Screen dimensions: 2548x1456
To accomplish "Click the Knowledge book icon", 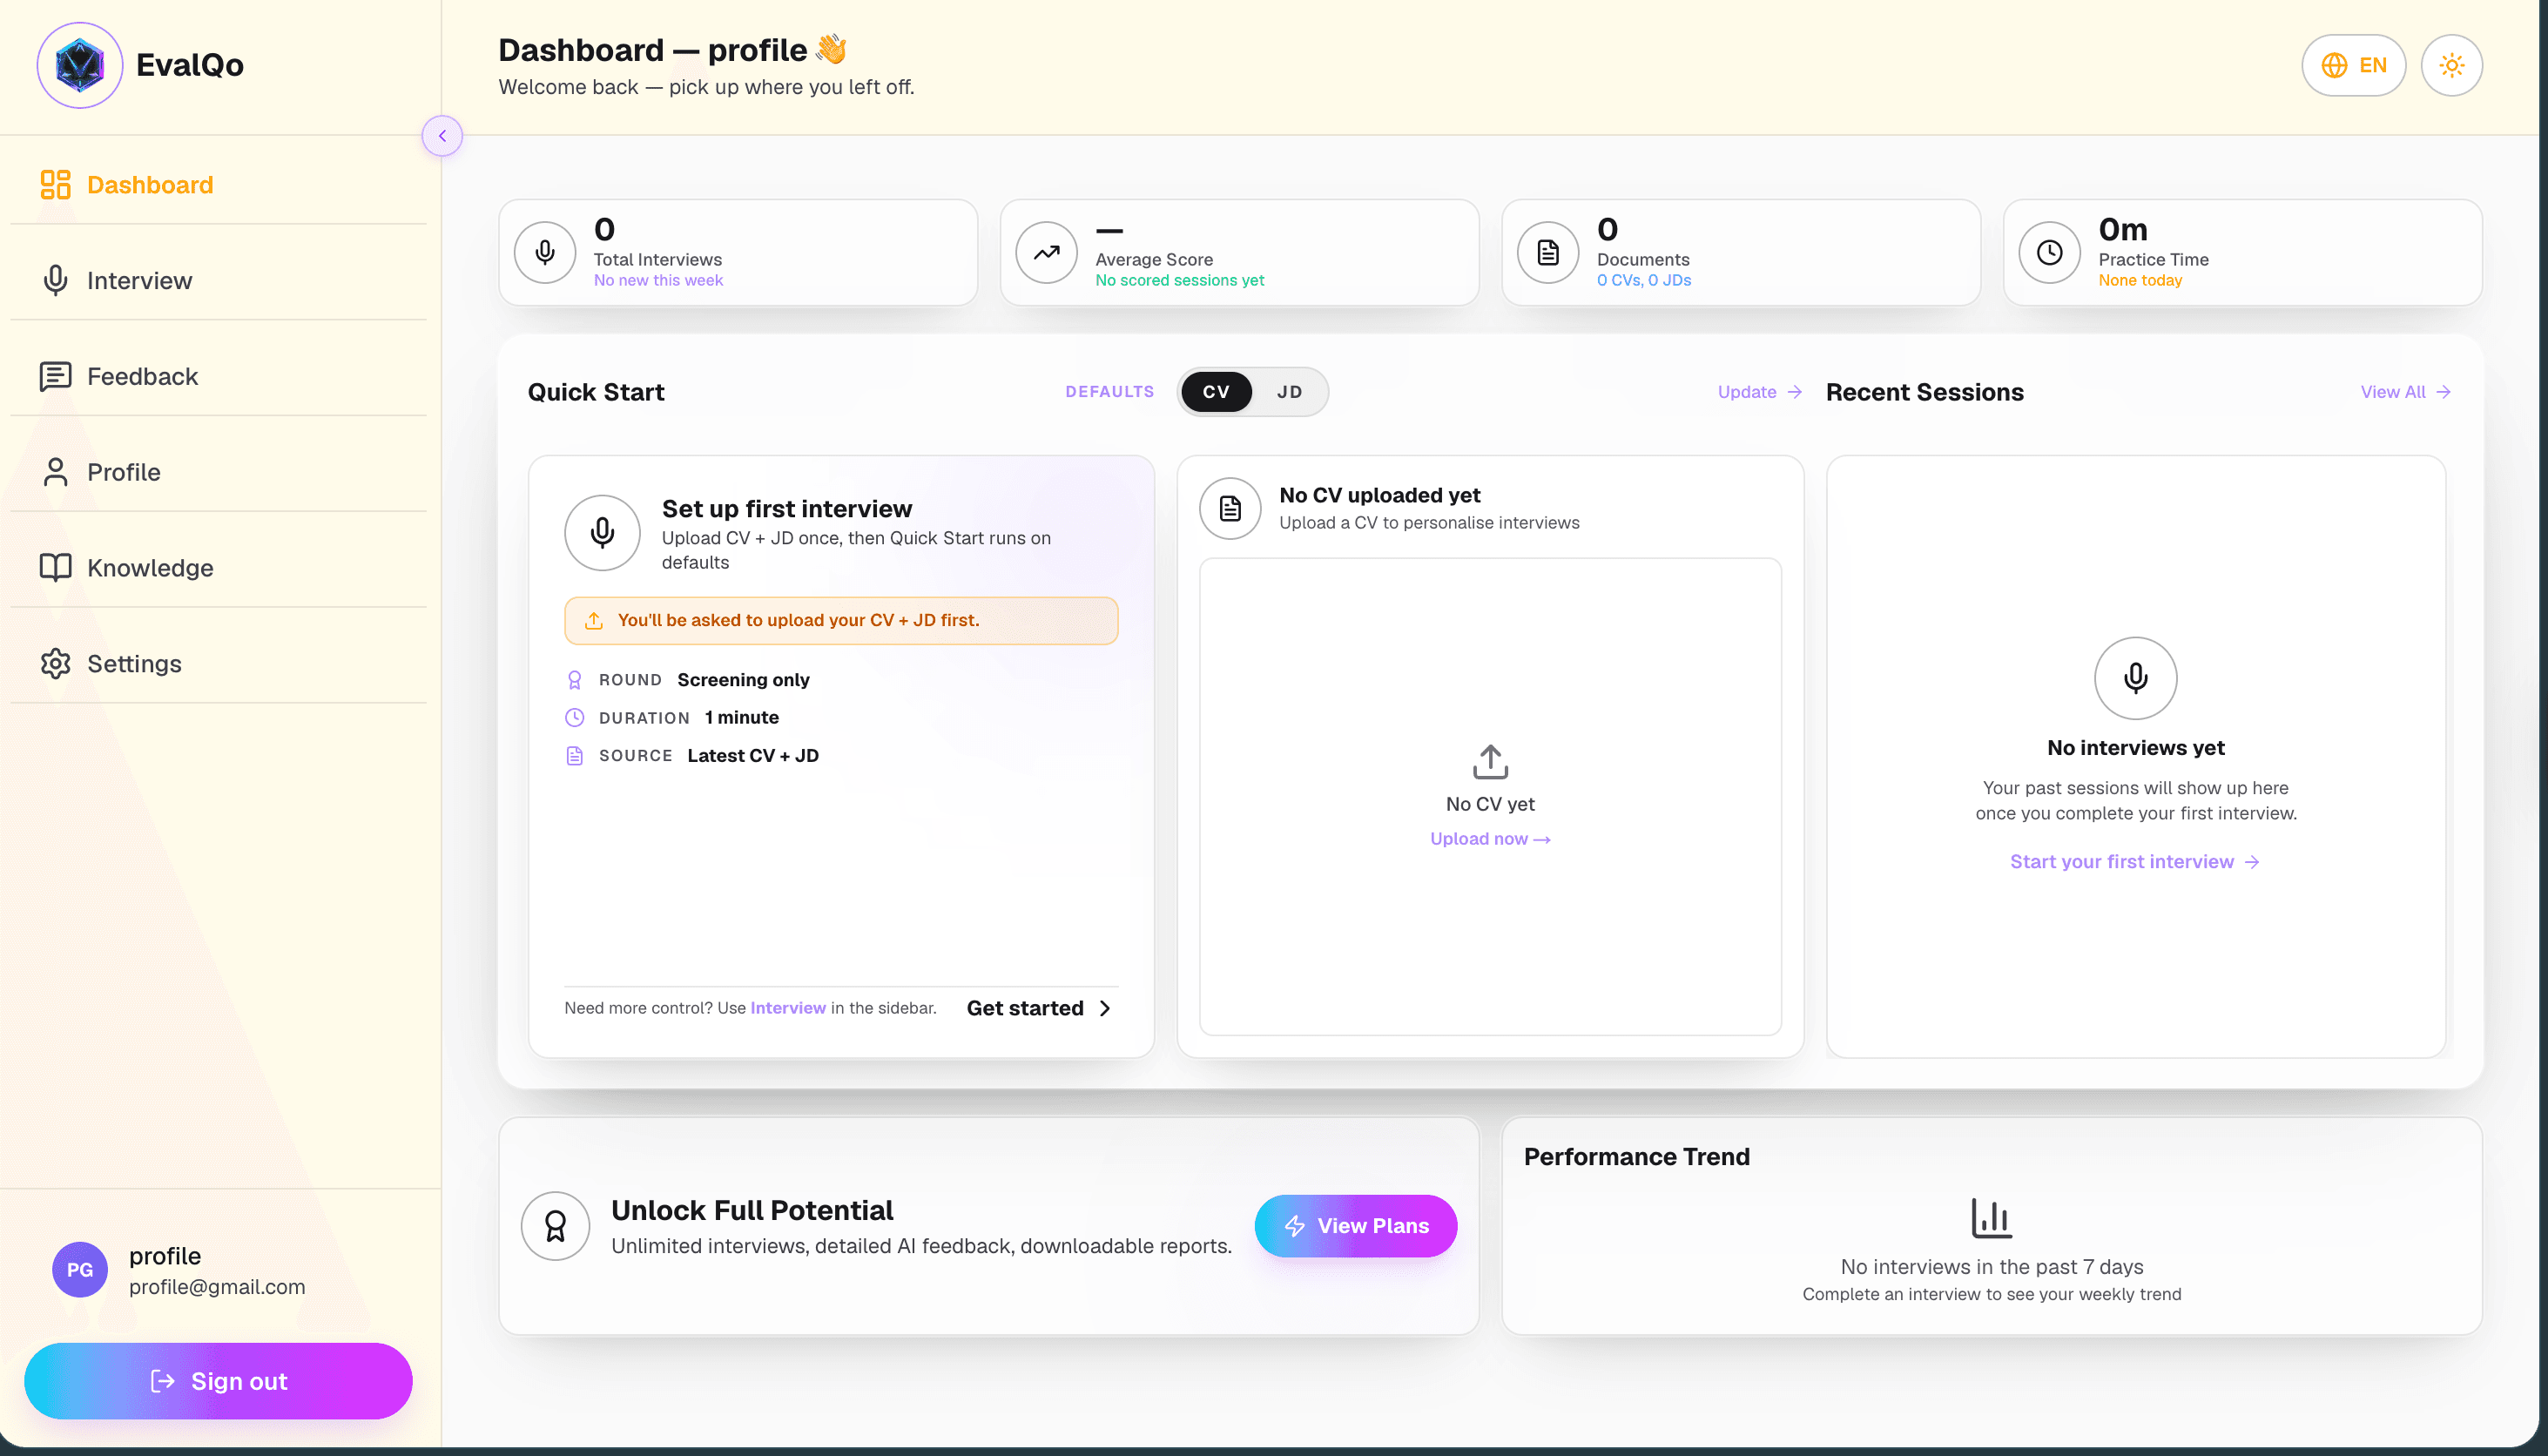I will (x=56, y=568).
